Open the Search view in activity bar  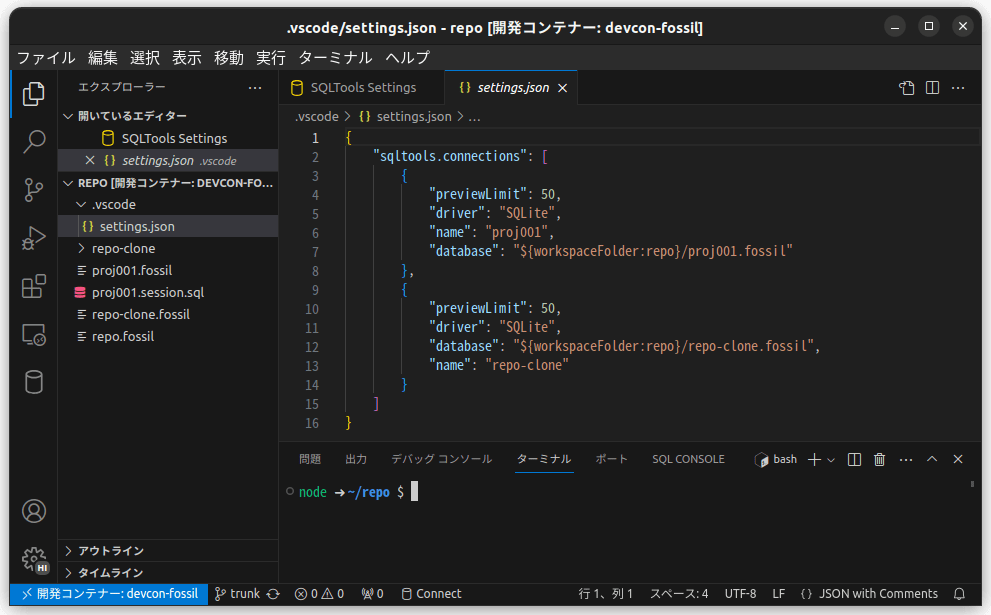click(34, 141)
